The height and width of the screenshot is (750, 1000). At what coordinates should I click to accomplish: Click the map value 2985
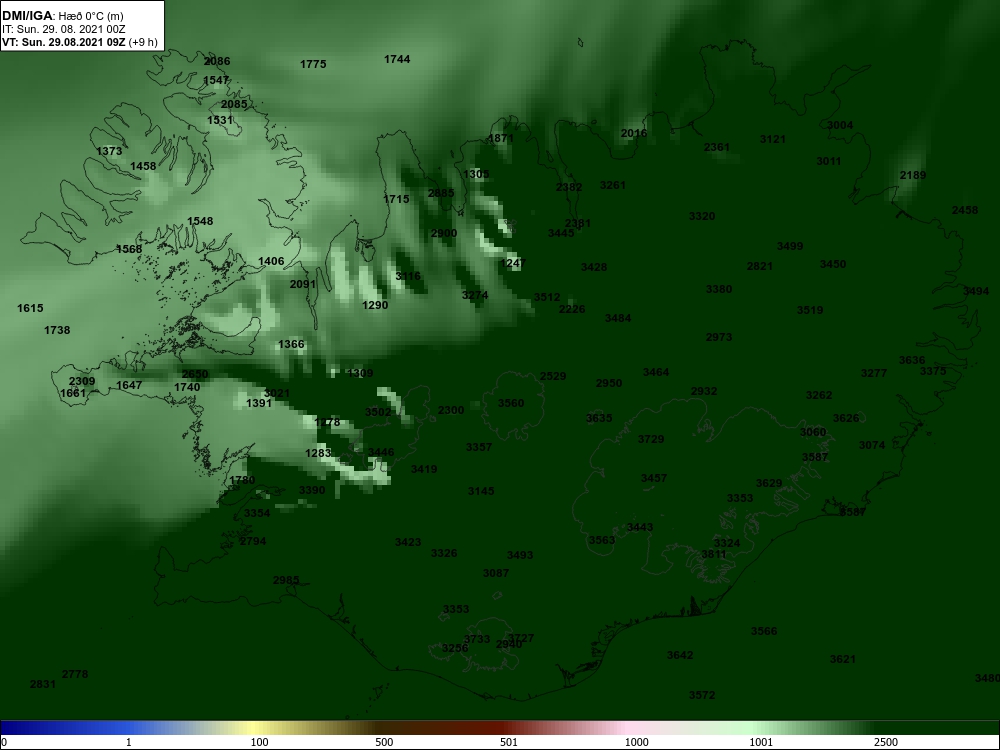[286, 580]
